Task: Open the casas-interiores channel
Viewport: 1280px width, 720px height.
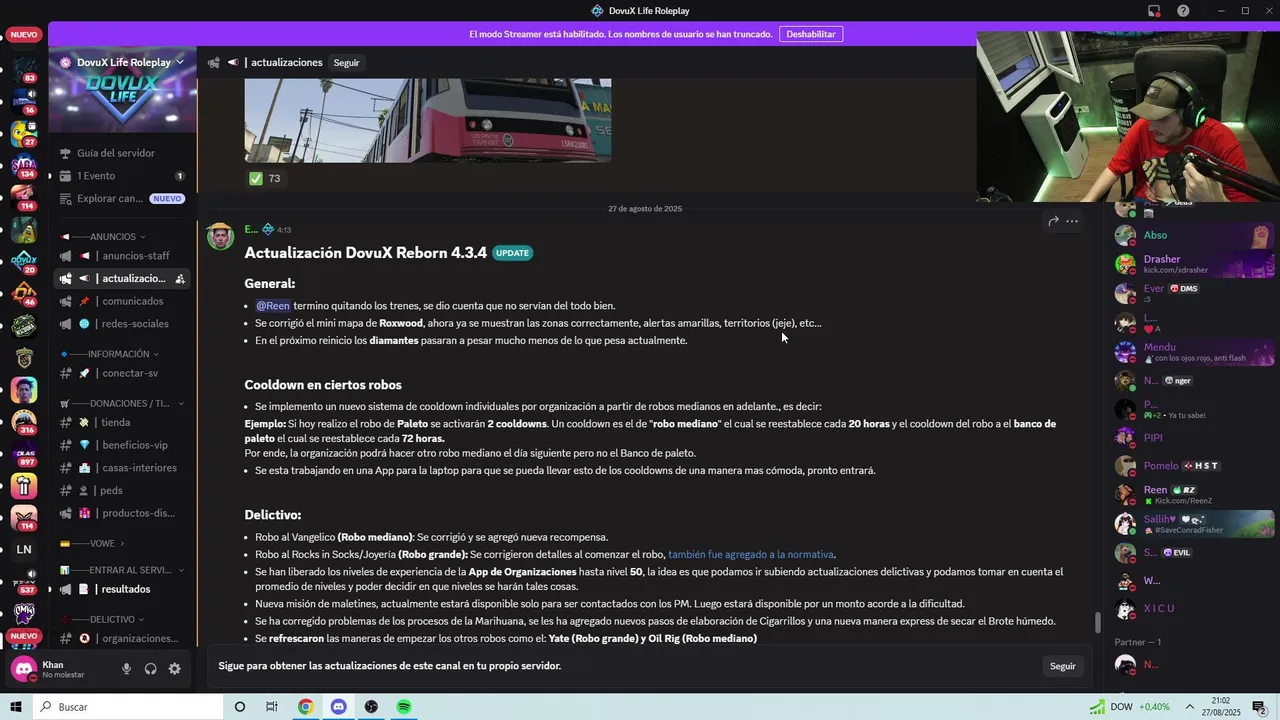Action: 122,468
